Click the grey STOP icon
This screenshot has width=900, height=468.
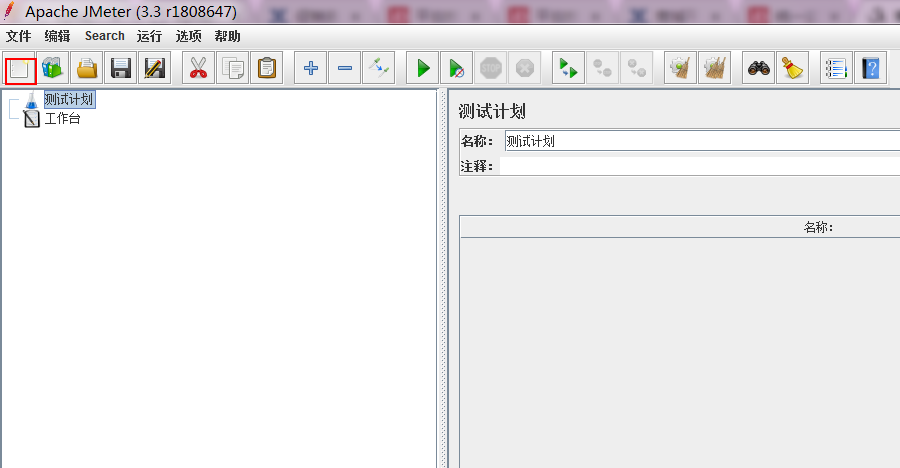[490, 68]
